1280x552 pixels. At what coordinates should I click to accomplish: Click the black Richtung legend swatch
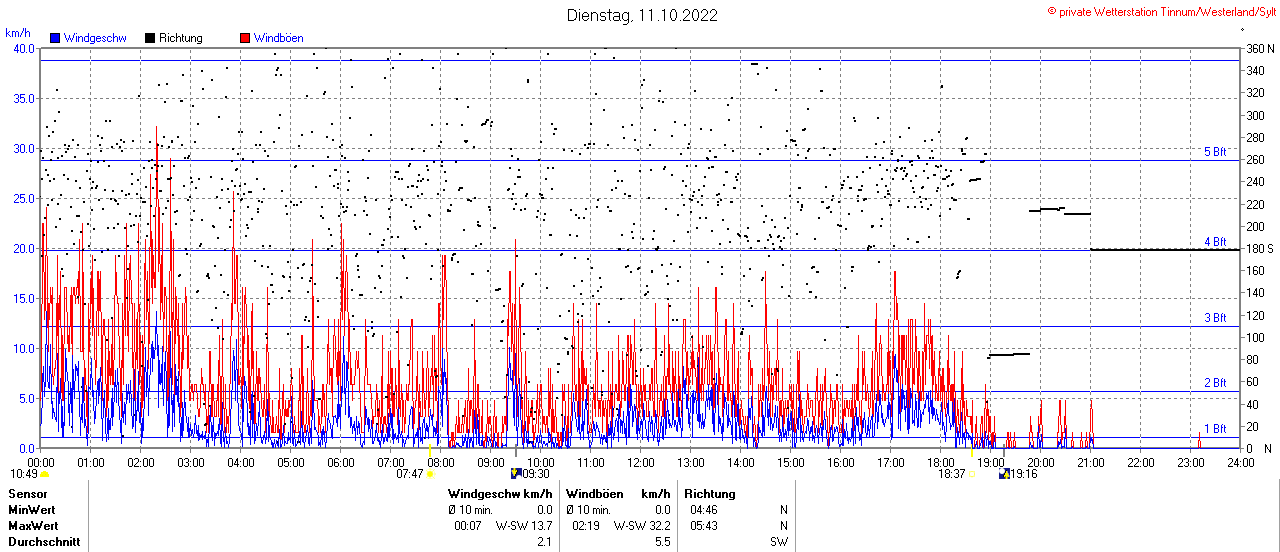pos(150,38)
